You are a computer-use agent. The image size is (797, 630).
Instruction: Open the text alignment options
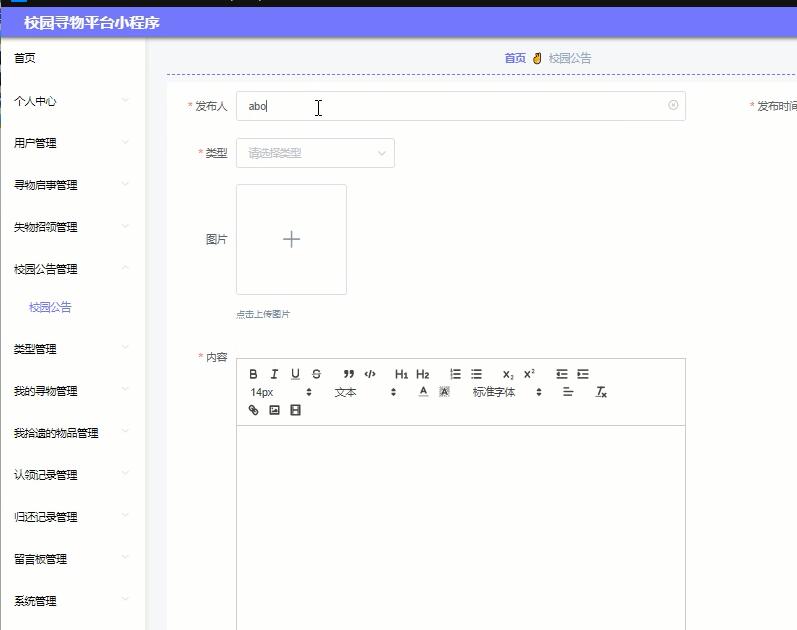click(568, 392)
